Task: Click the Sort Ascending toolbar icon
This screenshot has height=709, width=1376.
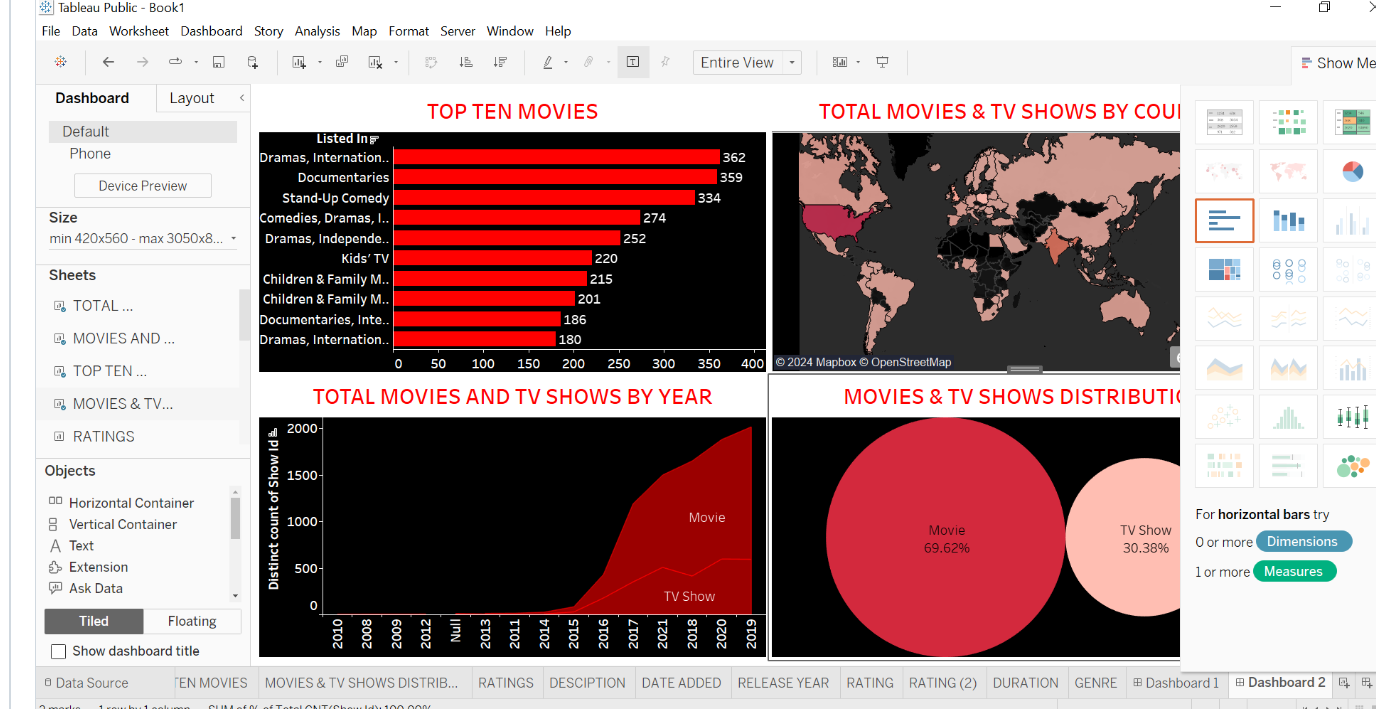Action: click(466, 62)
